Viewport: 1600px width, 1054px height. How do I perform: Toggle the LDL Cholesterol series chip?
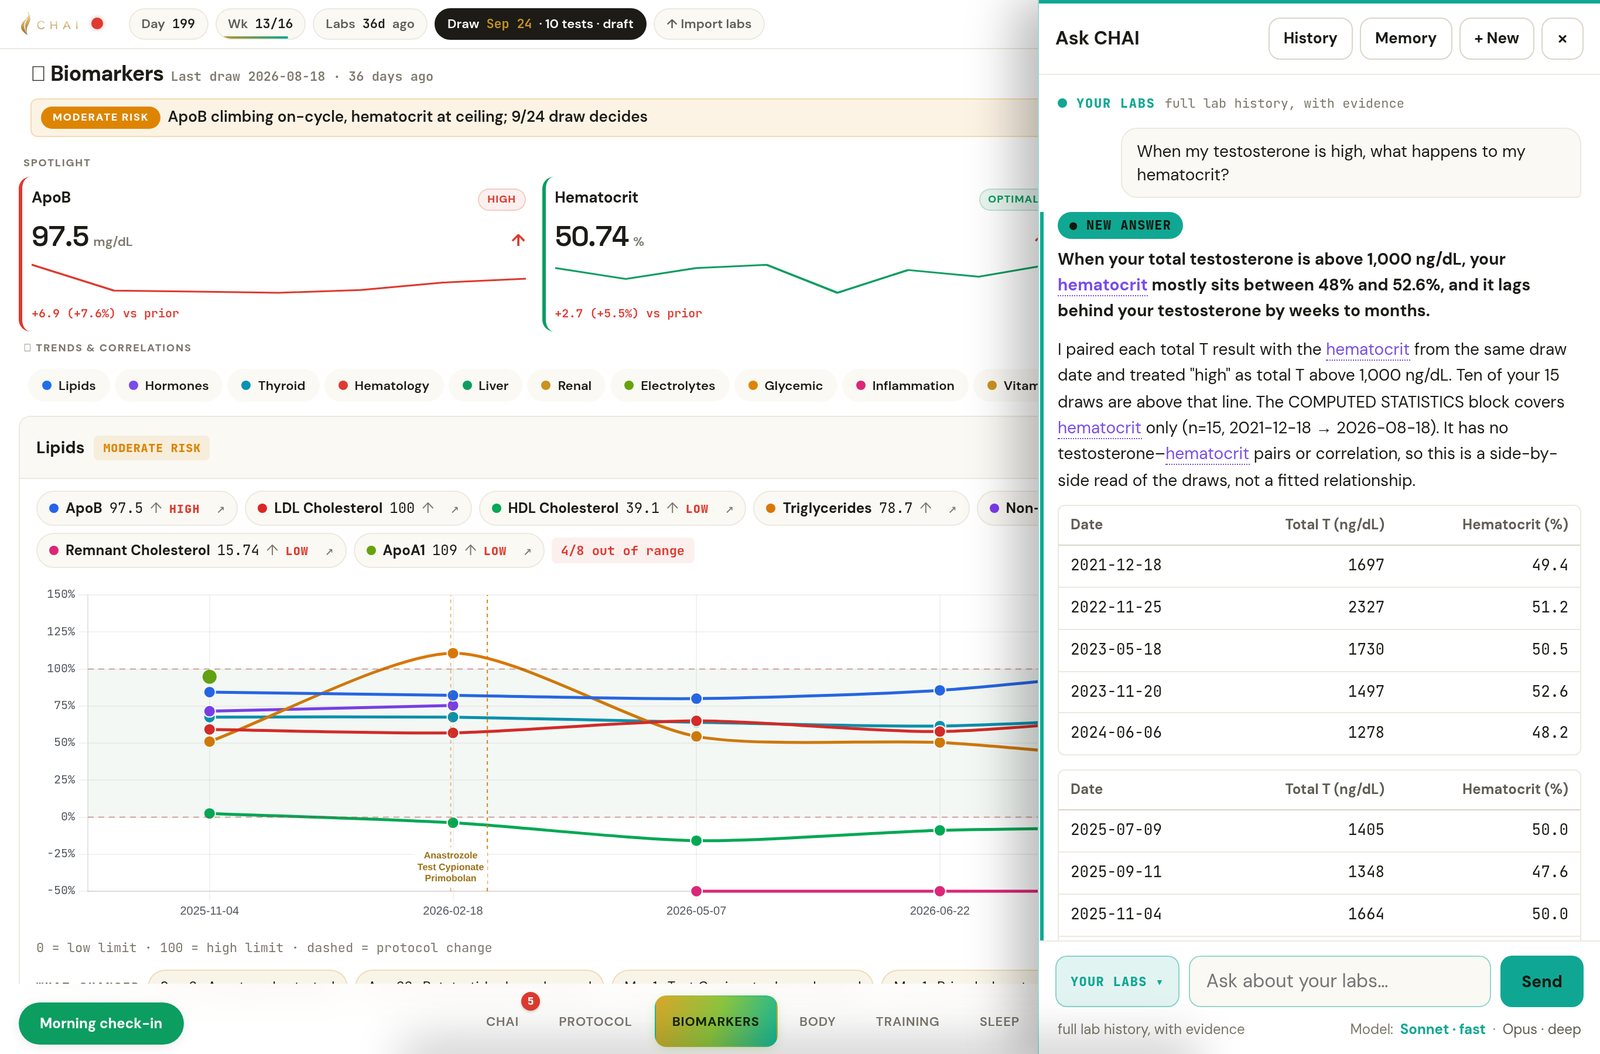pos(359,508)
